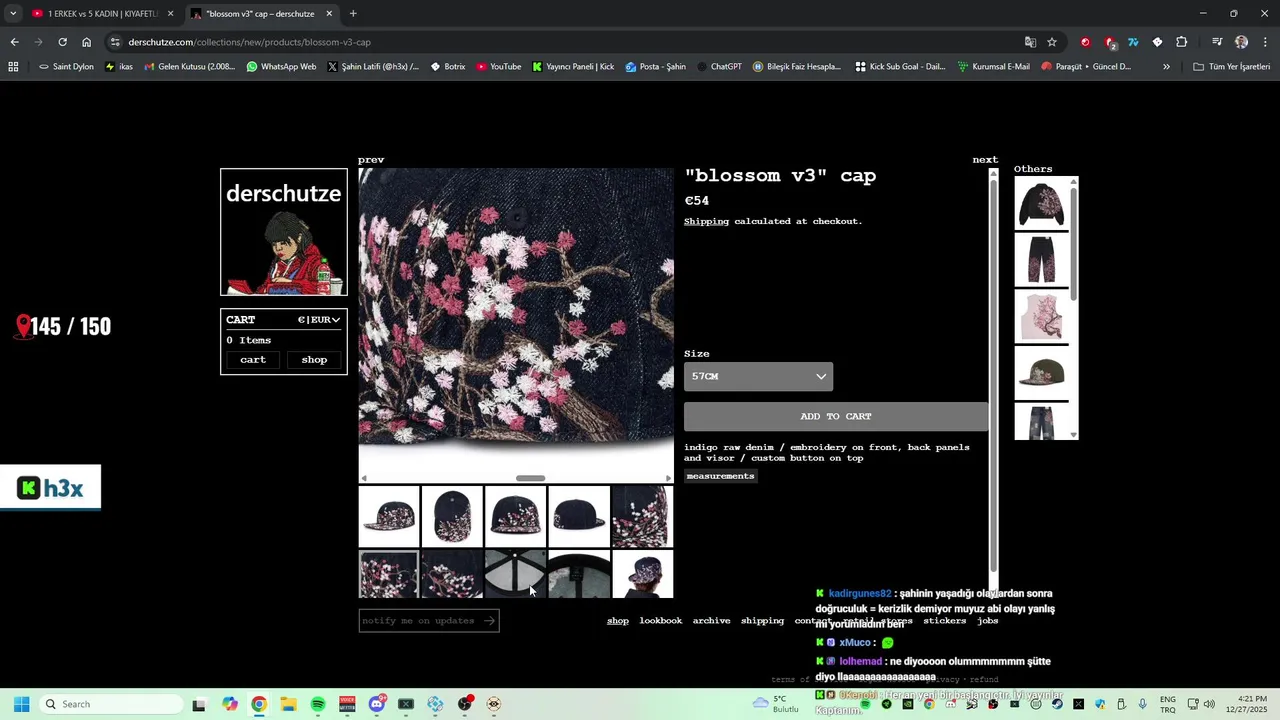Submit the notify email arrow button

click(x=489, y=621)
